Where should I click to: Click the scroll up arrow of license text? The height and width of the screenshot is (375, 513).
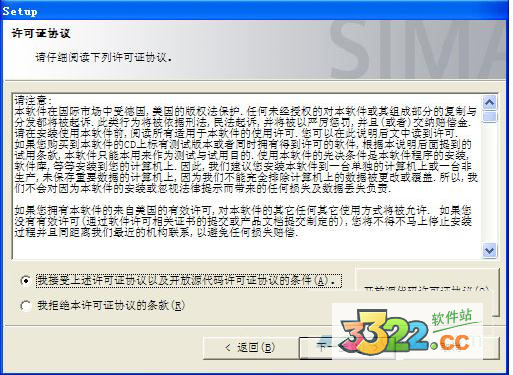click(489, 103)
